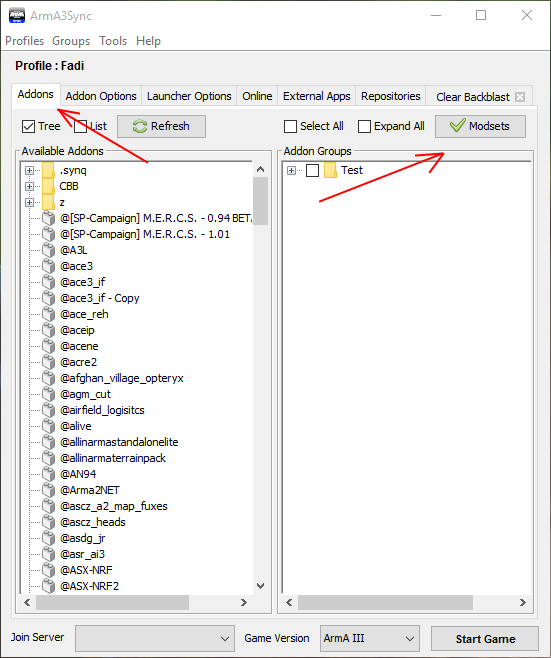Click the addon brick icon for @agm_cut
551x658 pixels.
click(49, 394)
